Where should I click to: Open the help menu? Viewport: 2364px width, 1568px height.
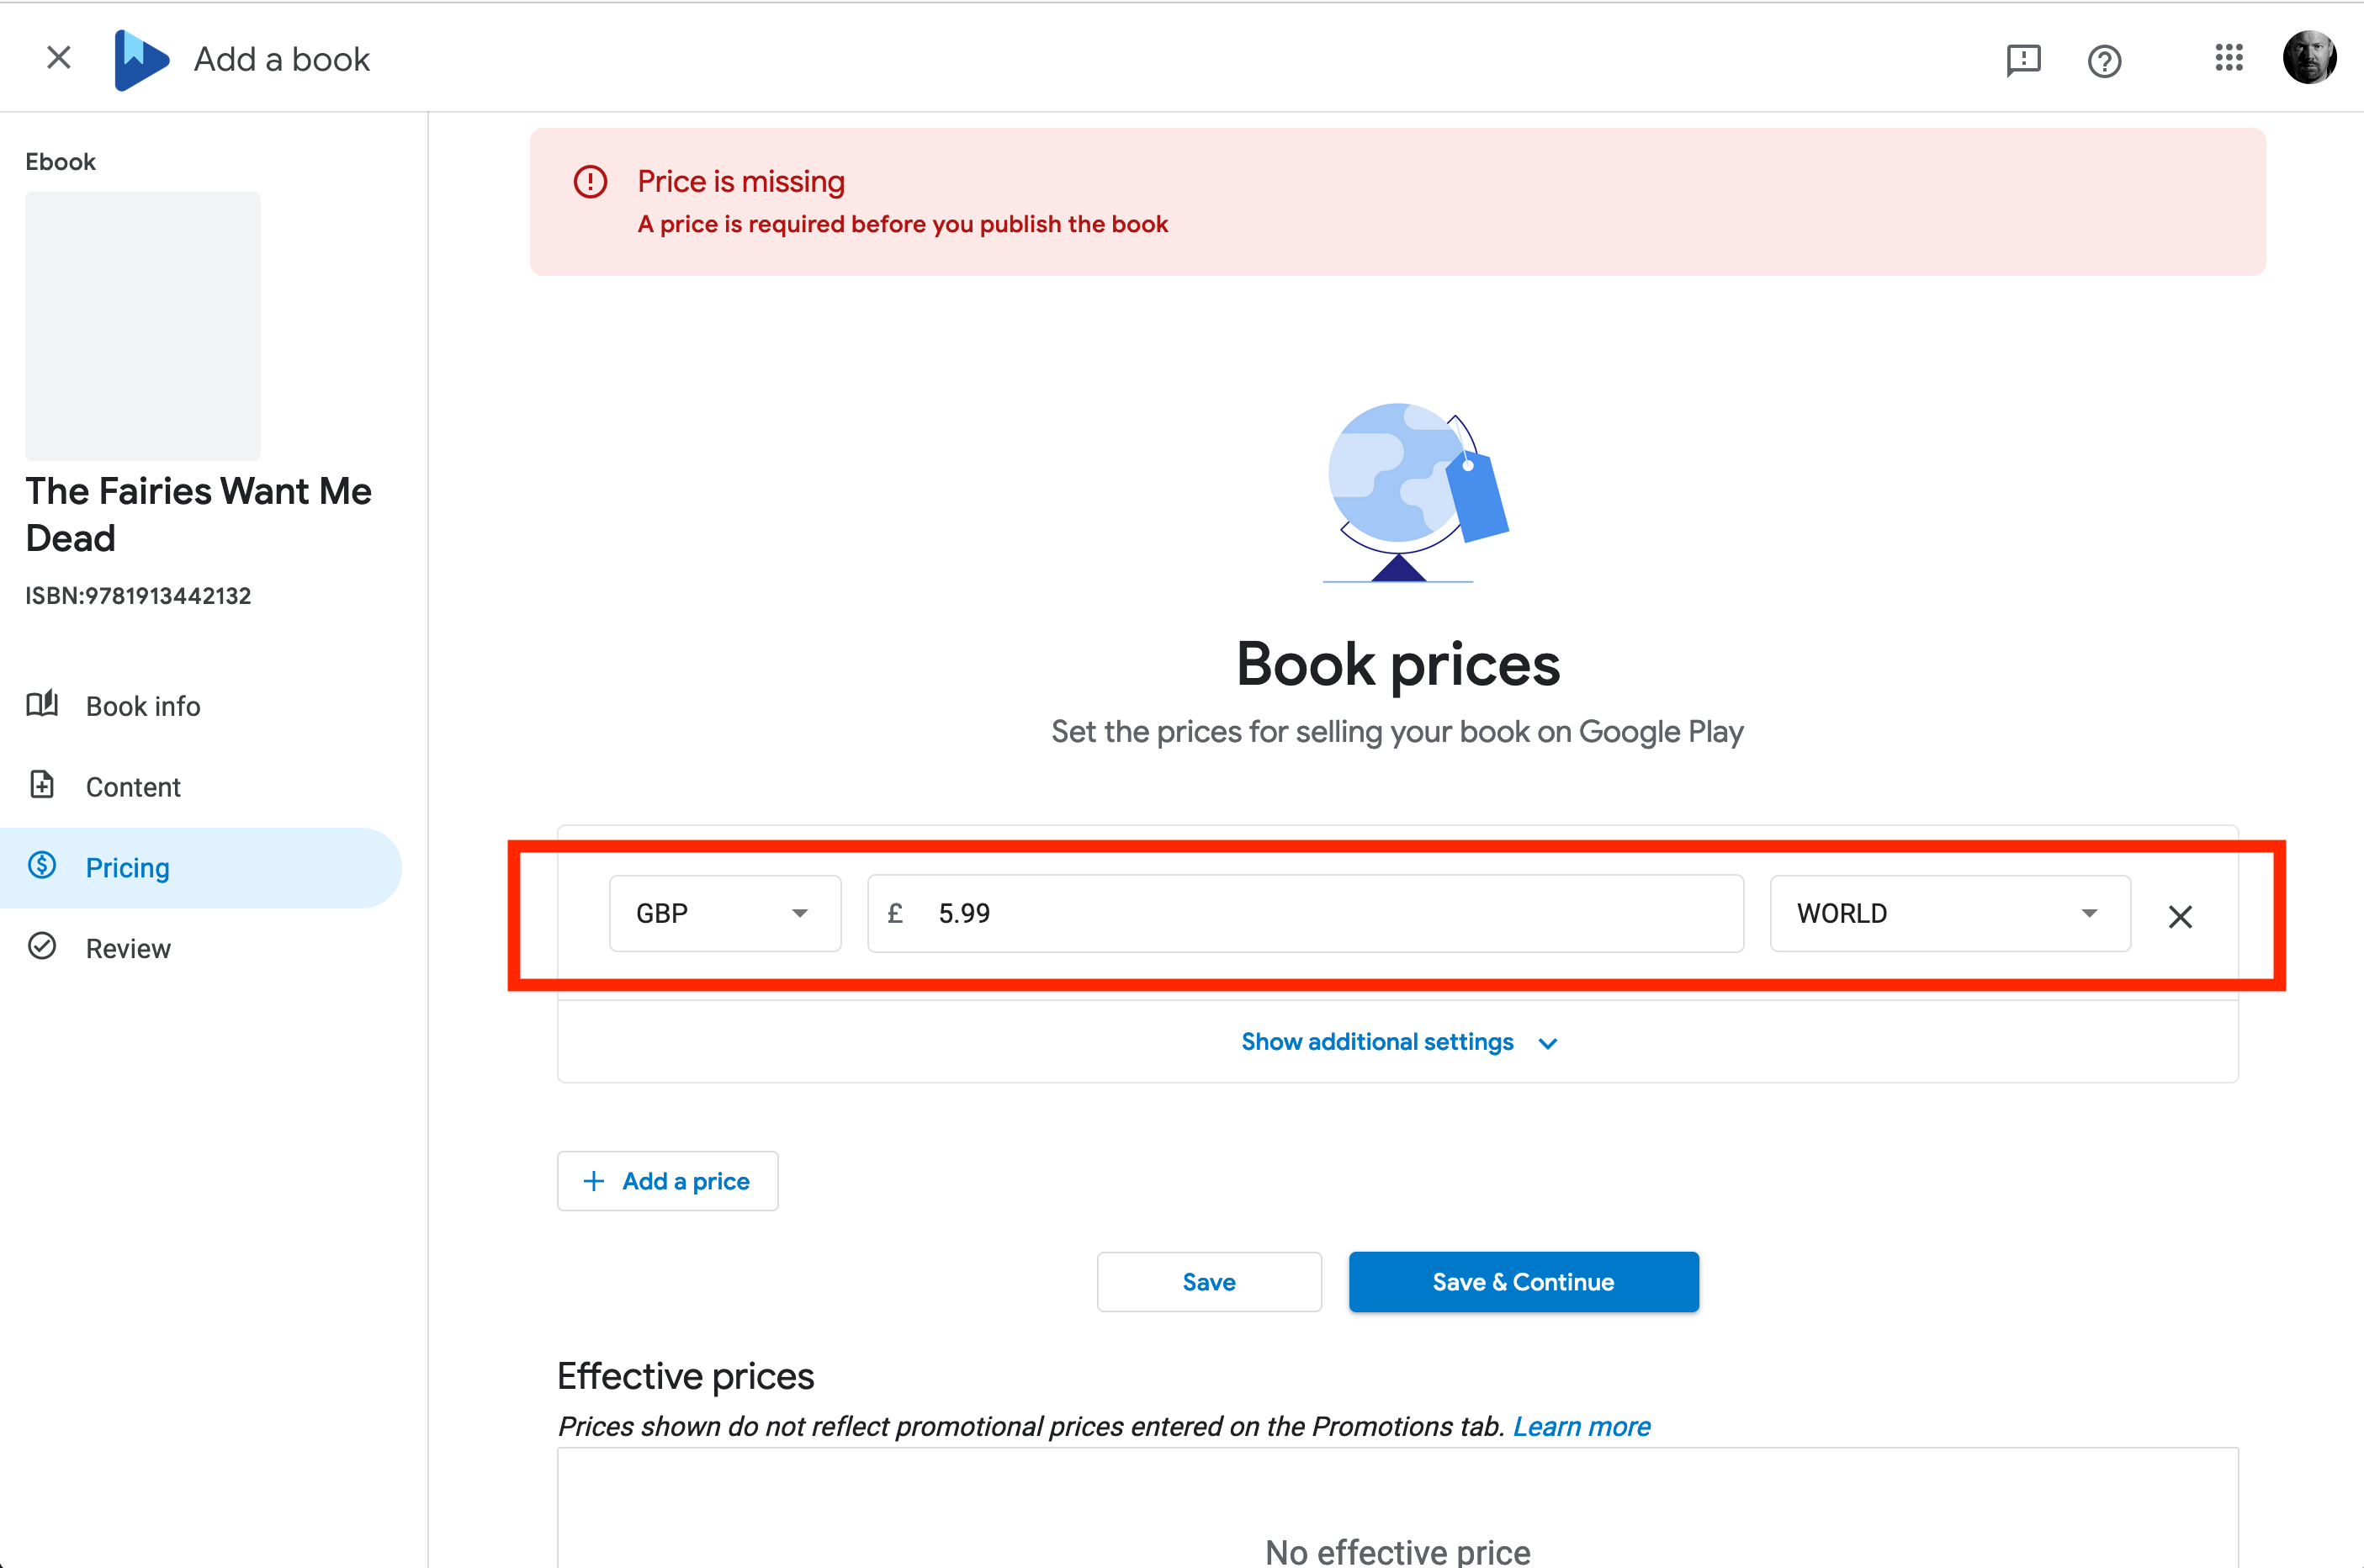click(x=2104, y=61)
